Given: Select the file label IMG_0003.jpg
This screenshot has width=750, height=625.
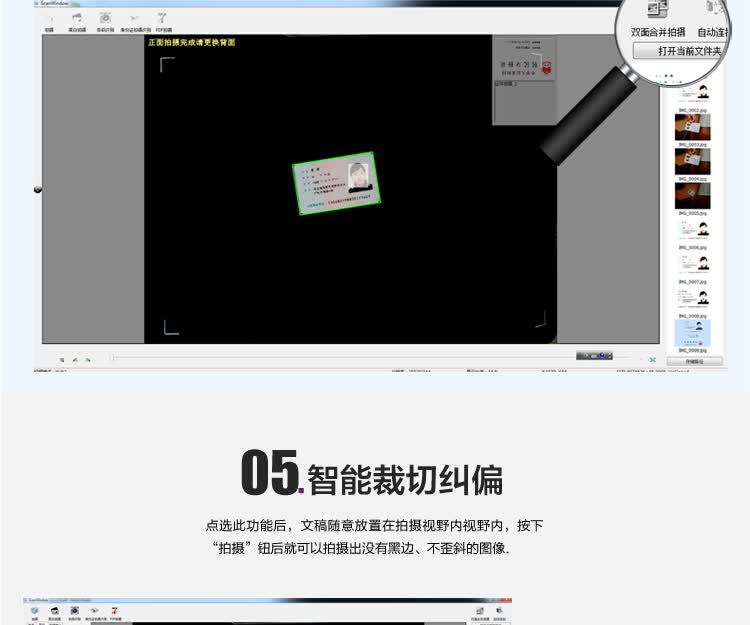Looking at the screenshot, I should click(x=693, y=144).
